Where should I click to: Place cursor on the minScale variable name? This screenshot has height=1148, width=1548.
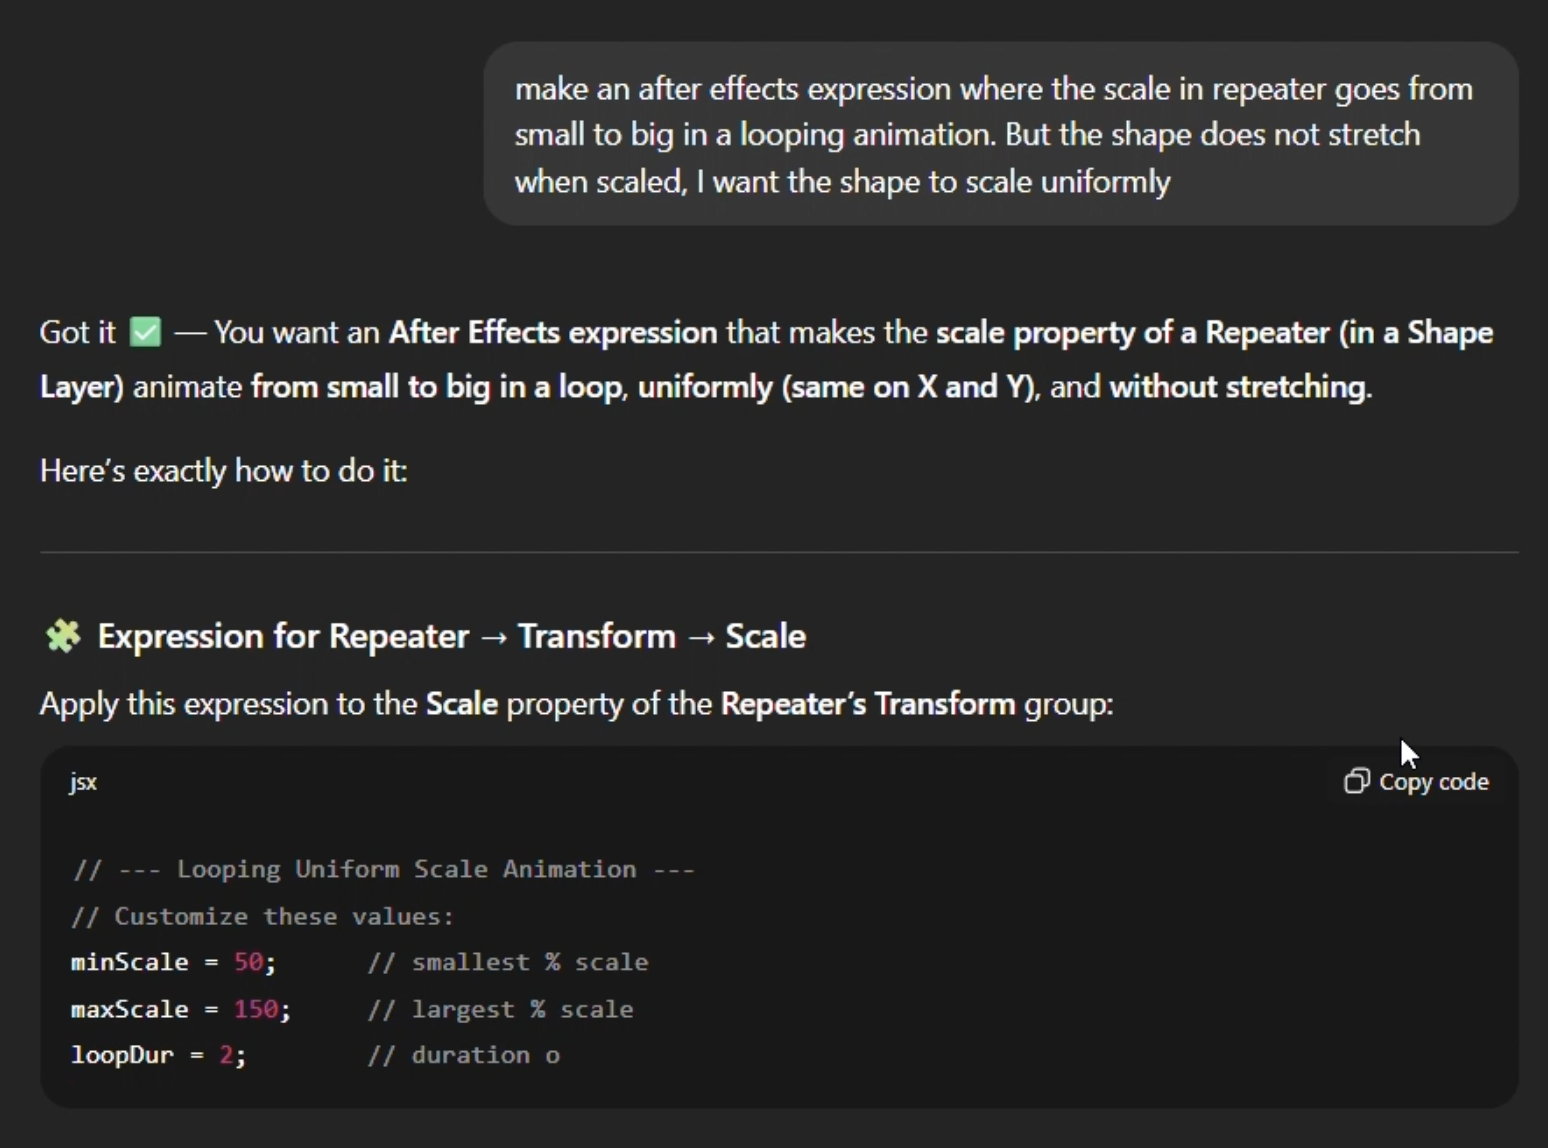point(129,962)
